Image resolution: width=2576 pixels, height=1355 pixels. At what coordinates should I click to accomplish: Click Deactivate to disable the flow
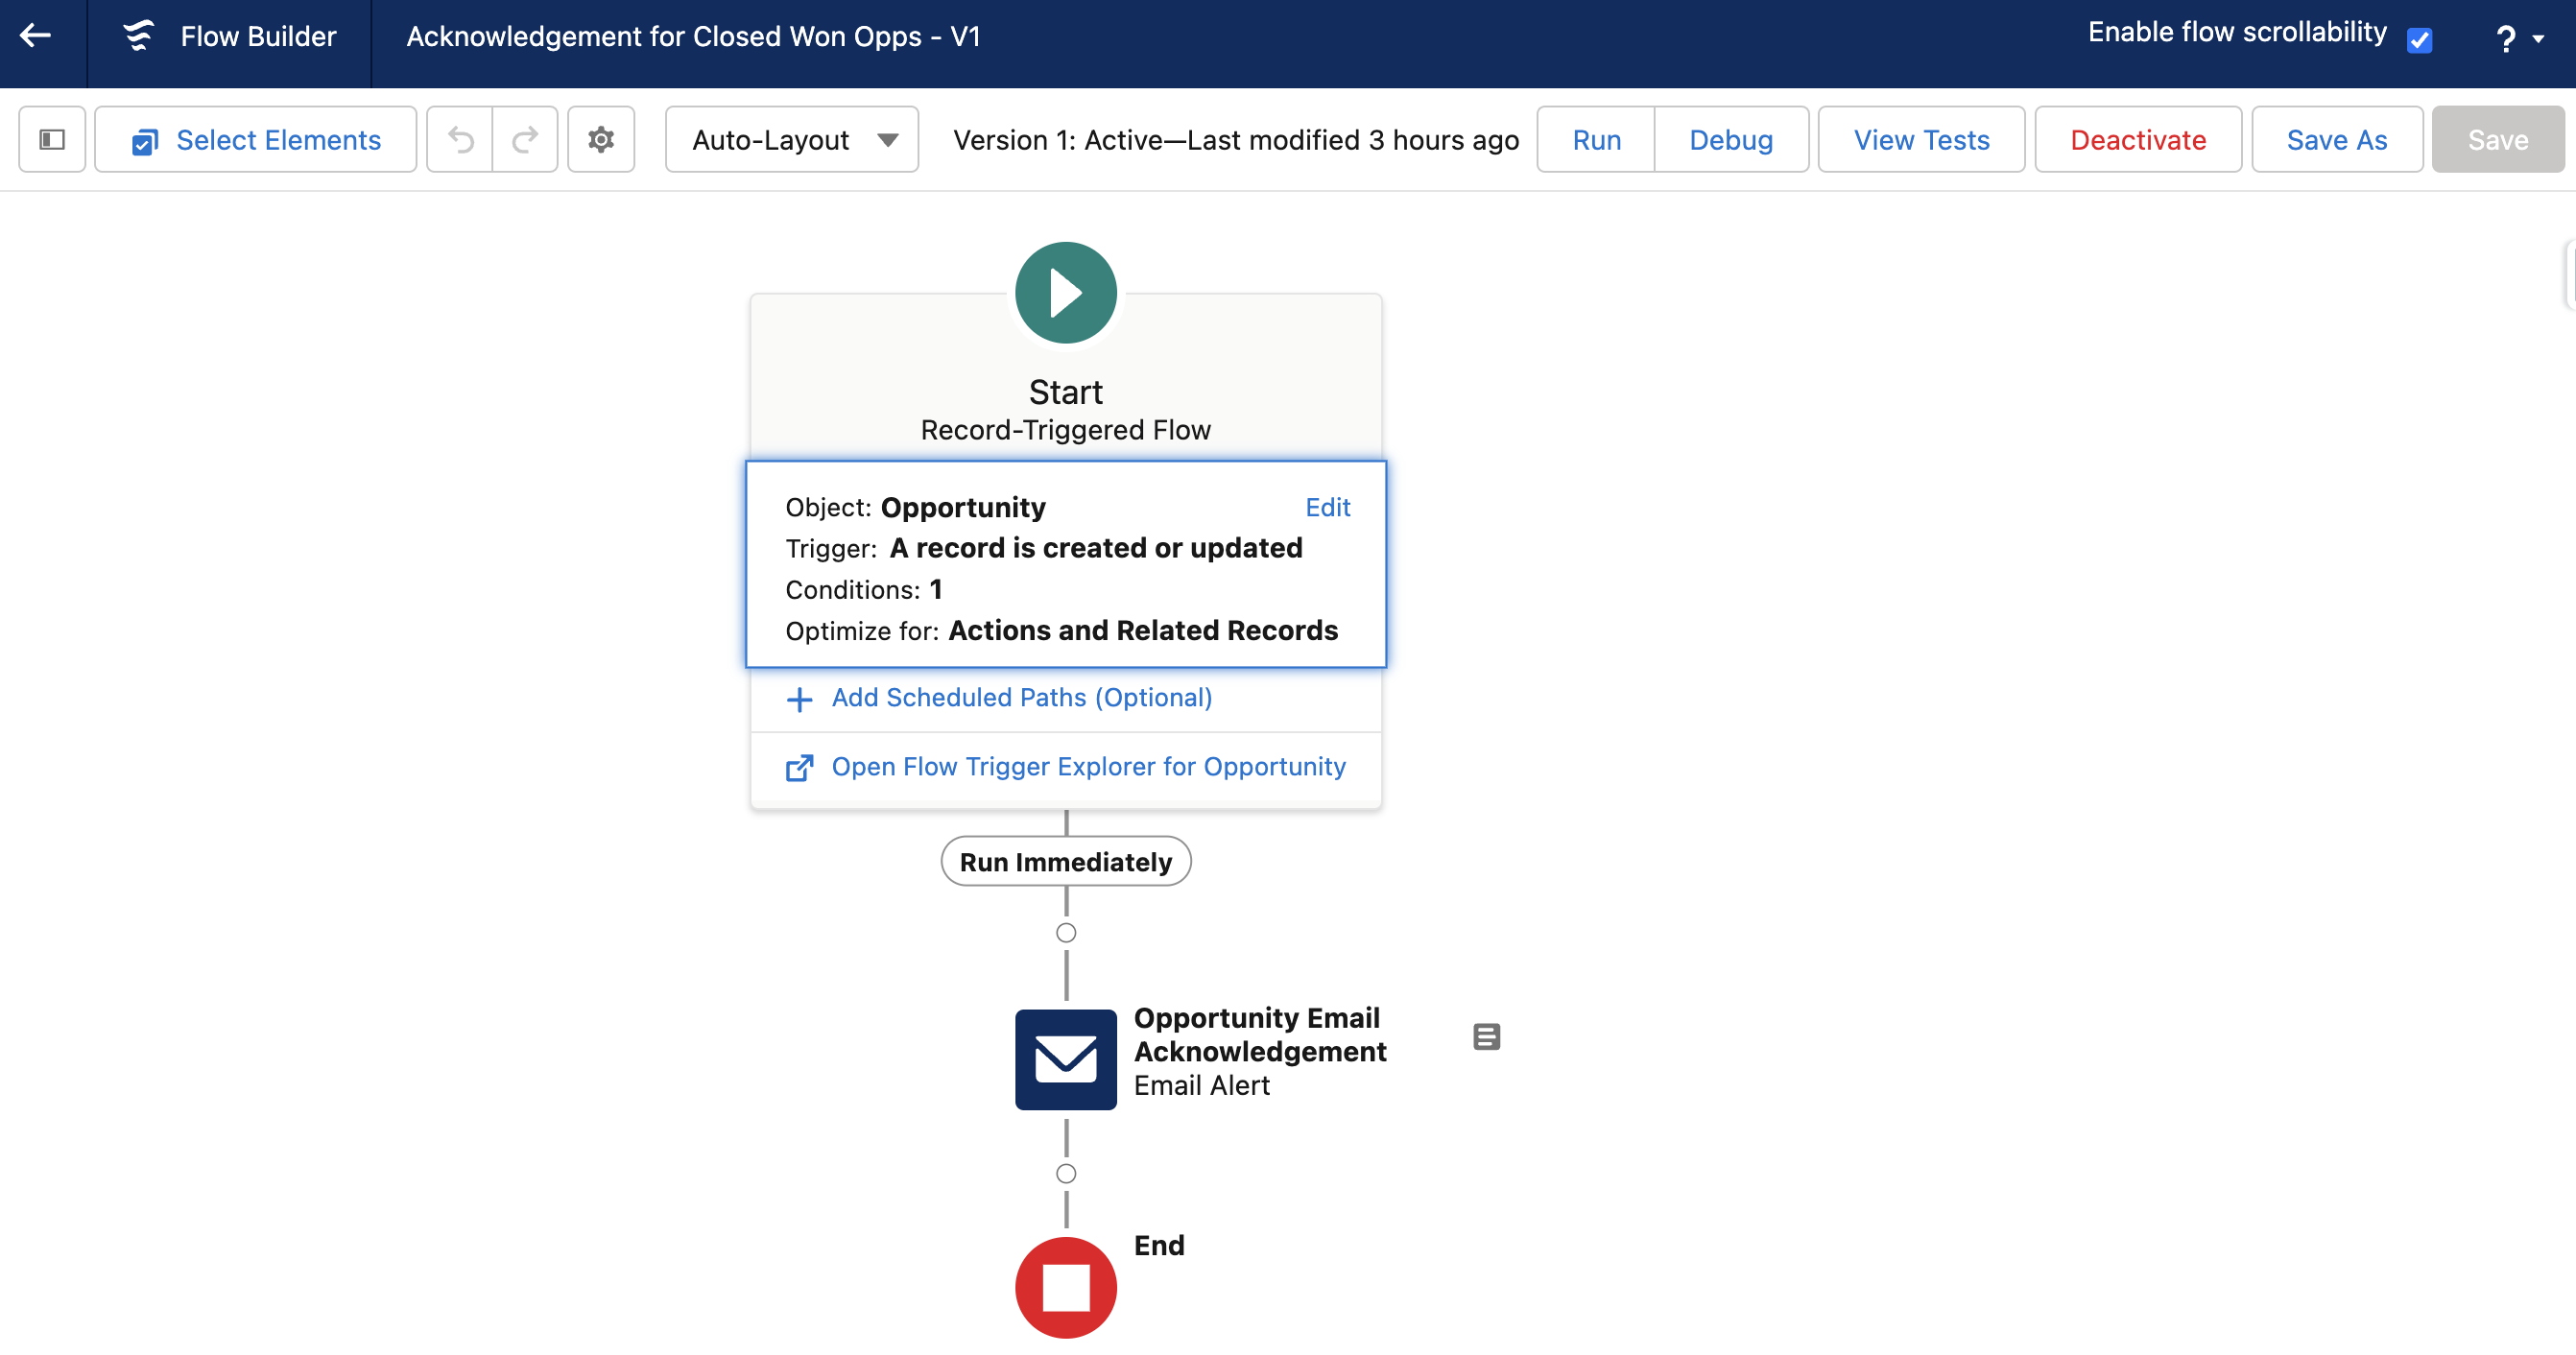click(x=2137, y=140)
